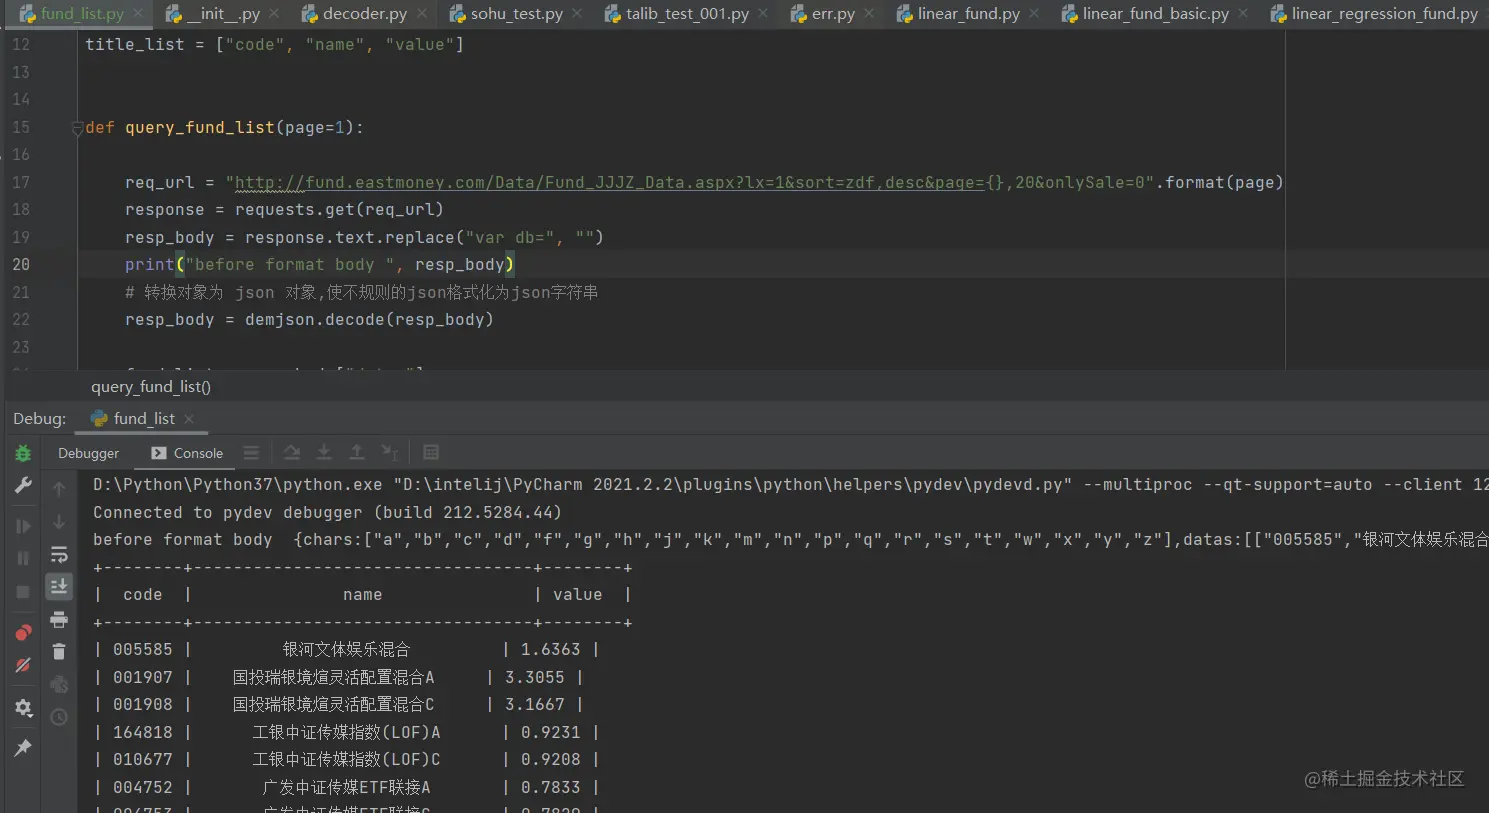Close the linear_fund_basic.py editor tab
Screen dimensions: 1489x813
coord(1243,14)
